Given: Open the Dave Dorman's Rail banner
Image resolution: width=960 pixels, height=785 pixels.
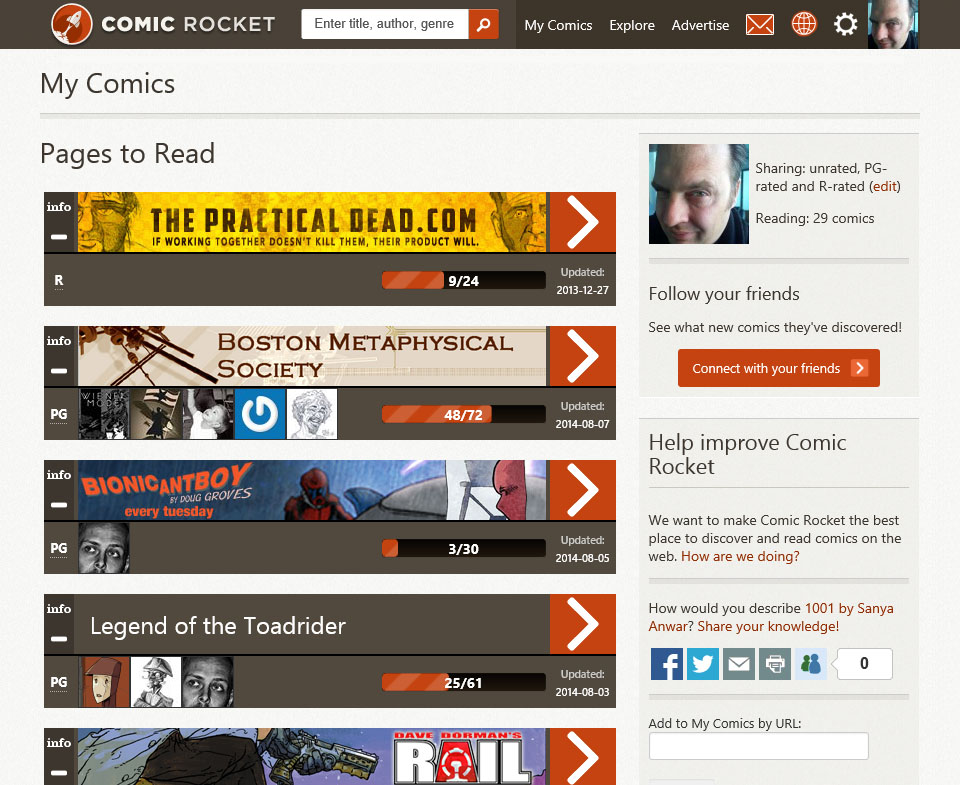Looking at the screenshot, I should (x=312, y=757).
